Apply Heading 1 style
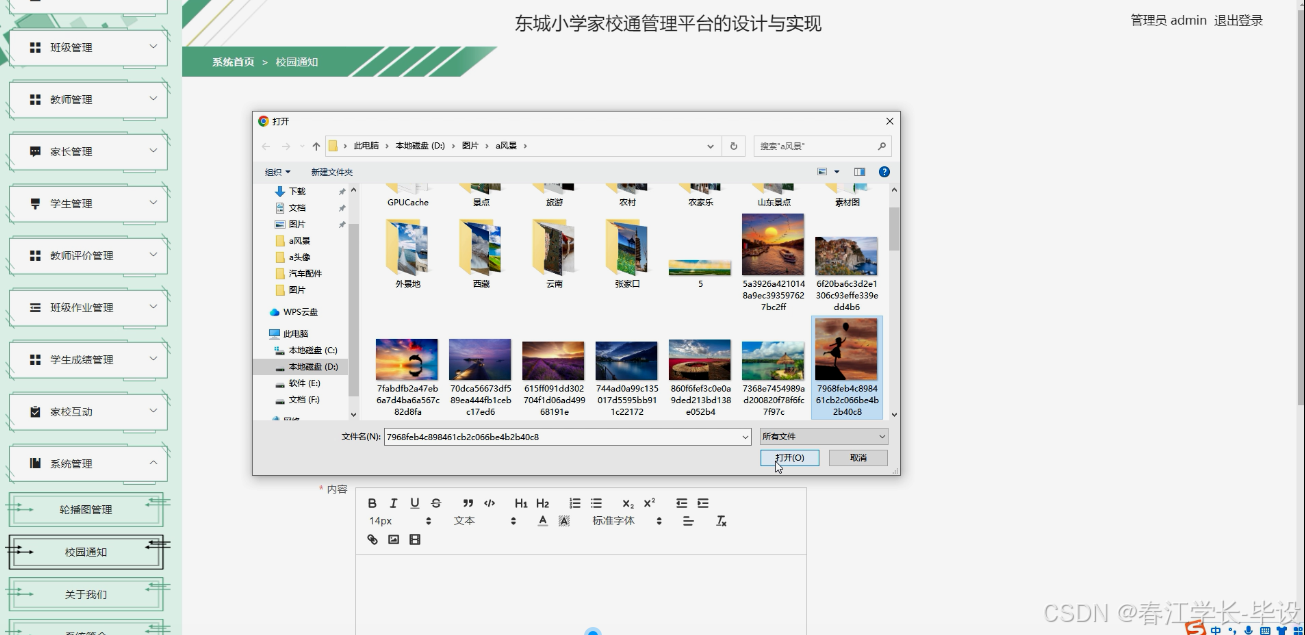 (521, 503)
